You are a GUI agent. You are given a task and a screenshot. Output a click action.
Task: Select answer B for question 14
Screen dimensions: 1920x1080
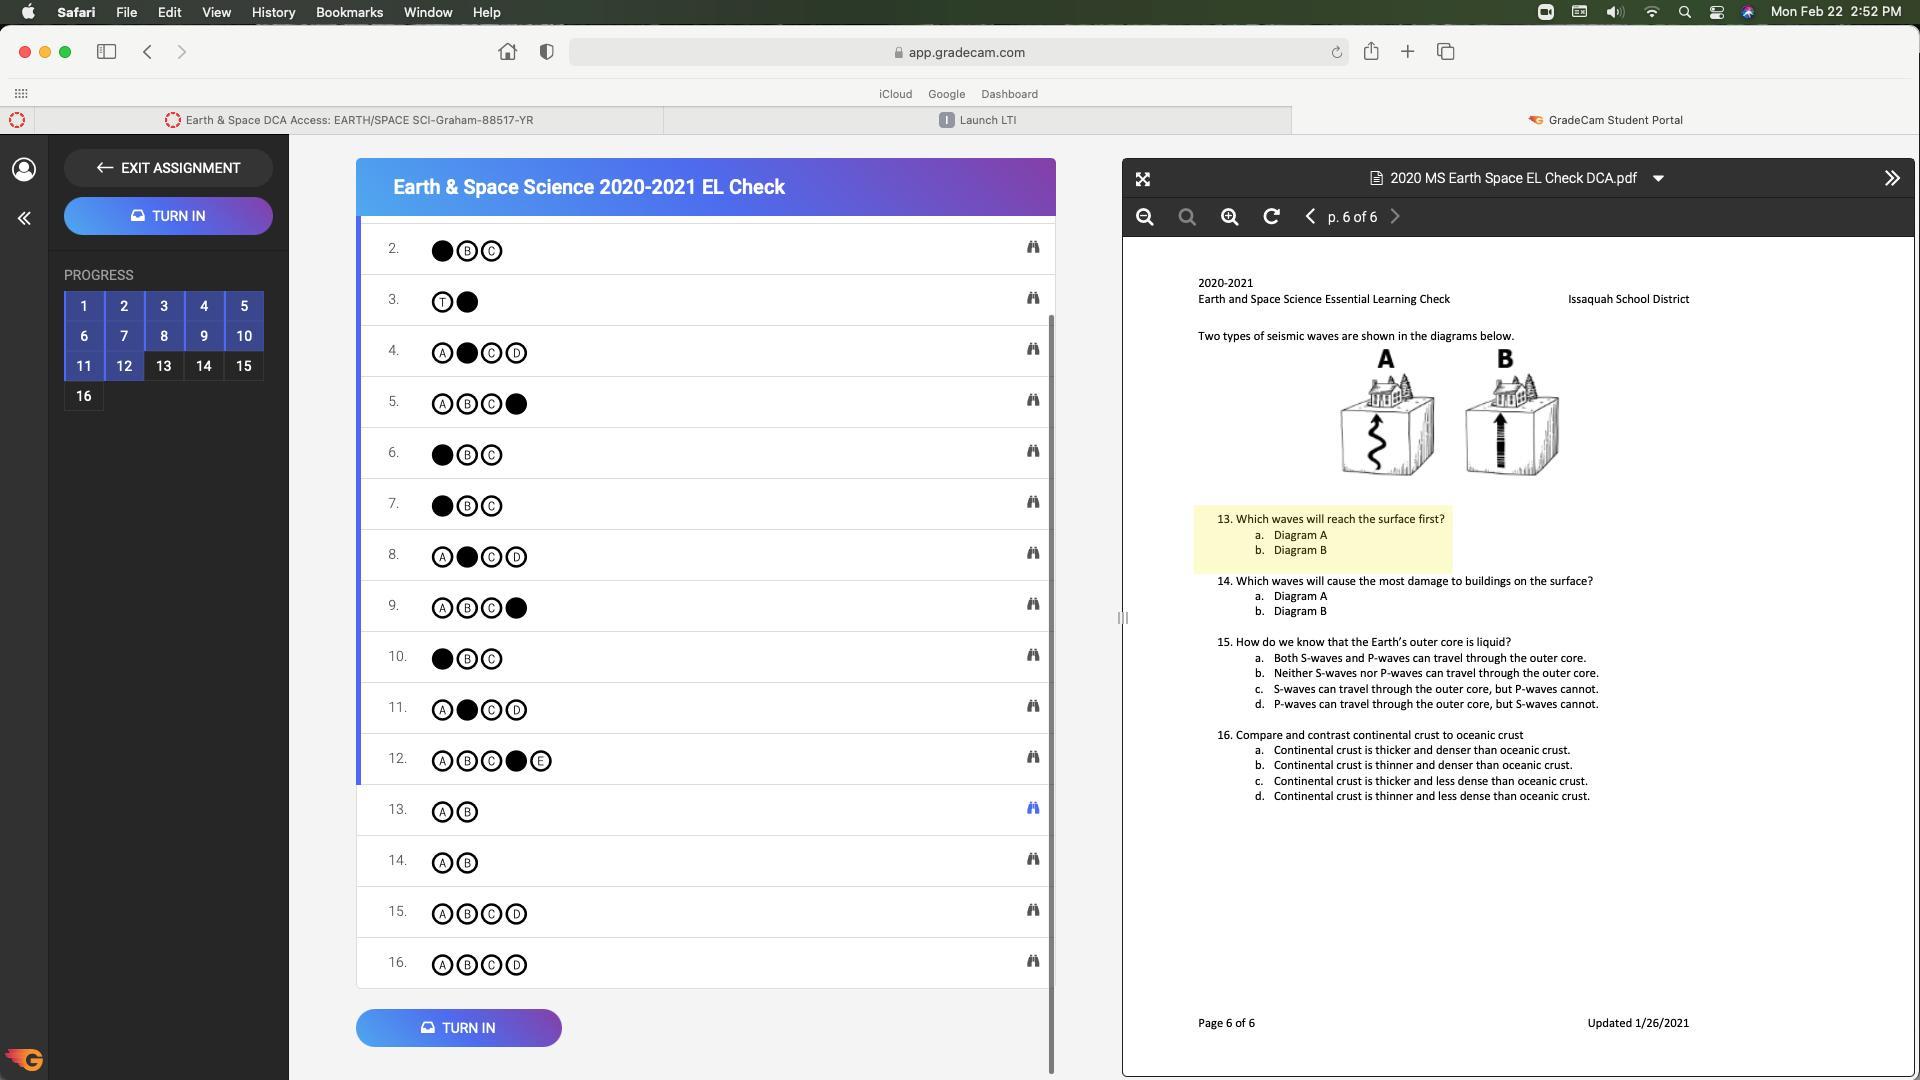pos(467,863)
